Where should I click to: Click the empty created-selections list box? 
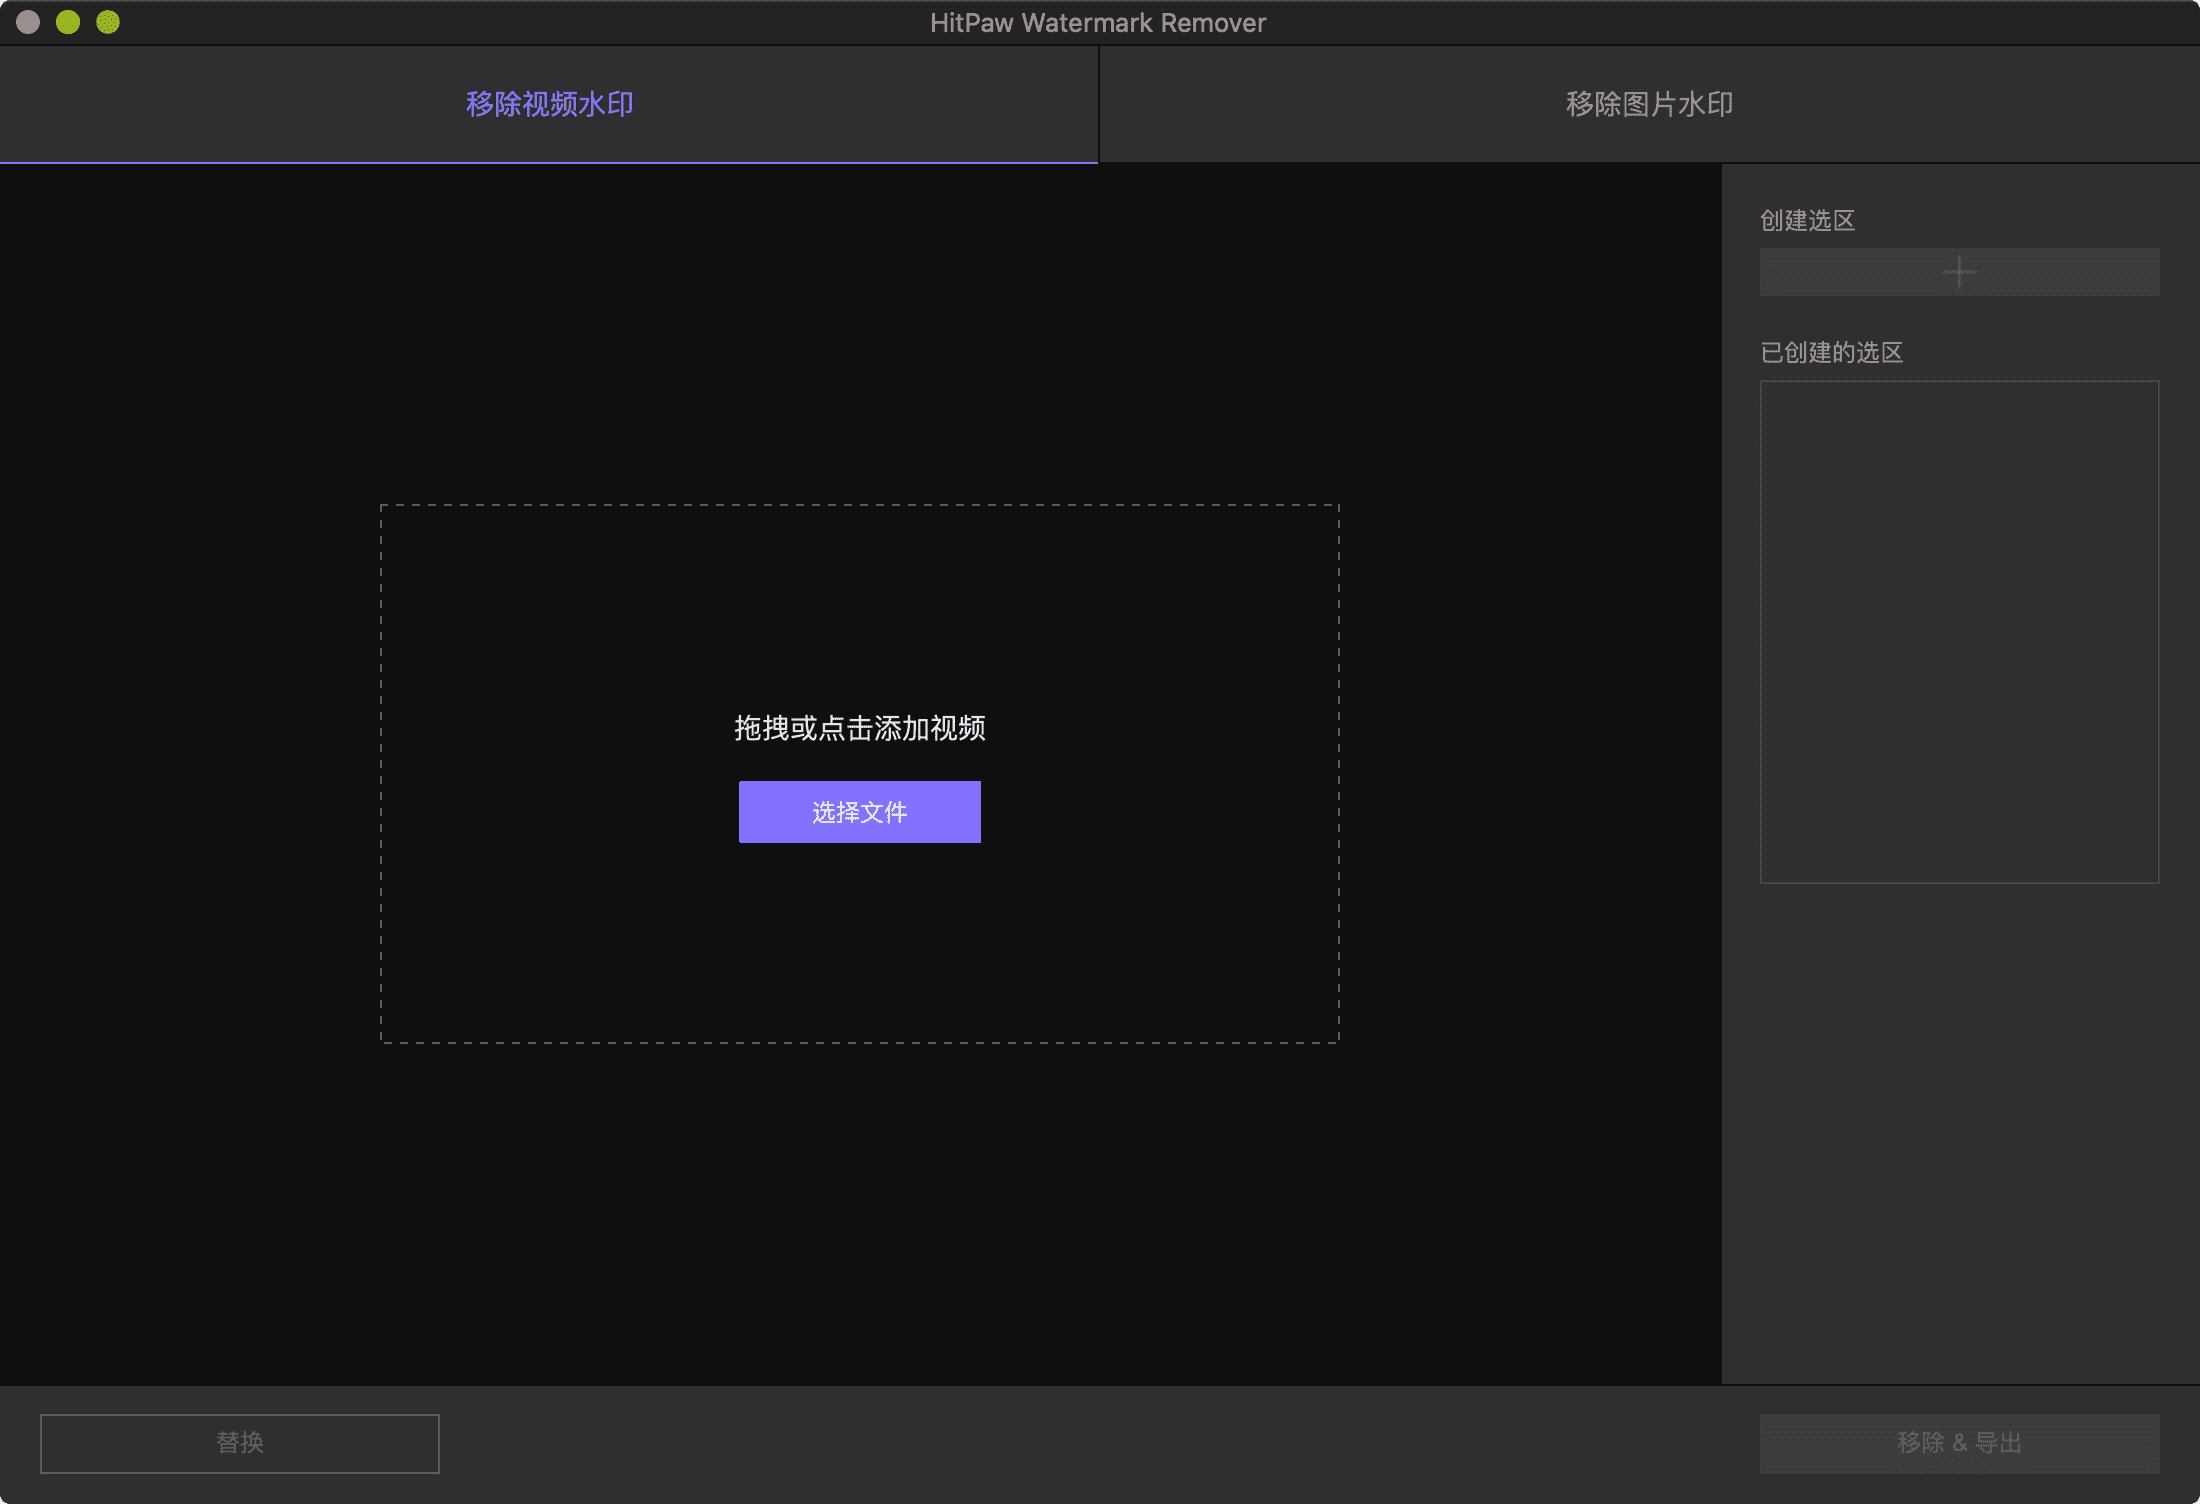pos(1958,630)
